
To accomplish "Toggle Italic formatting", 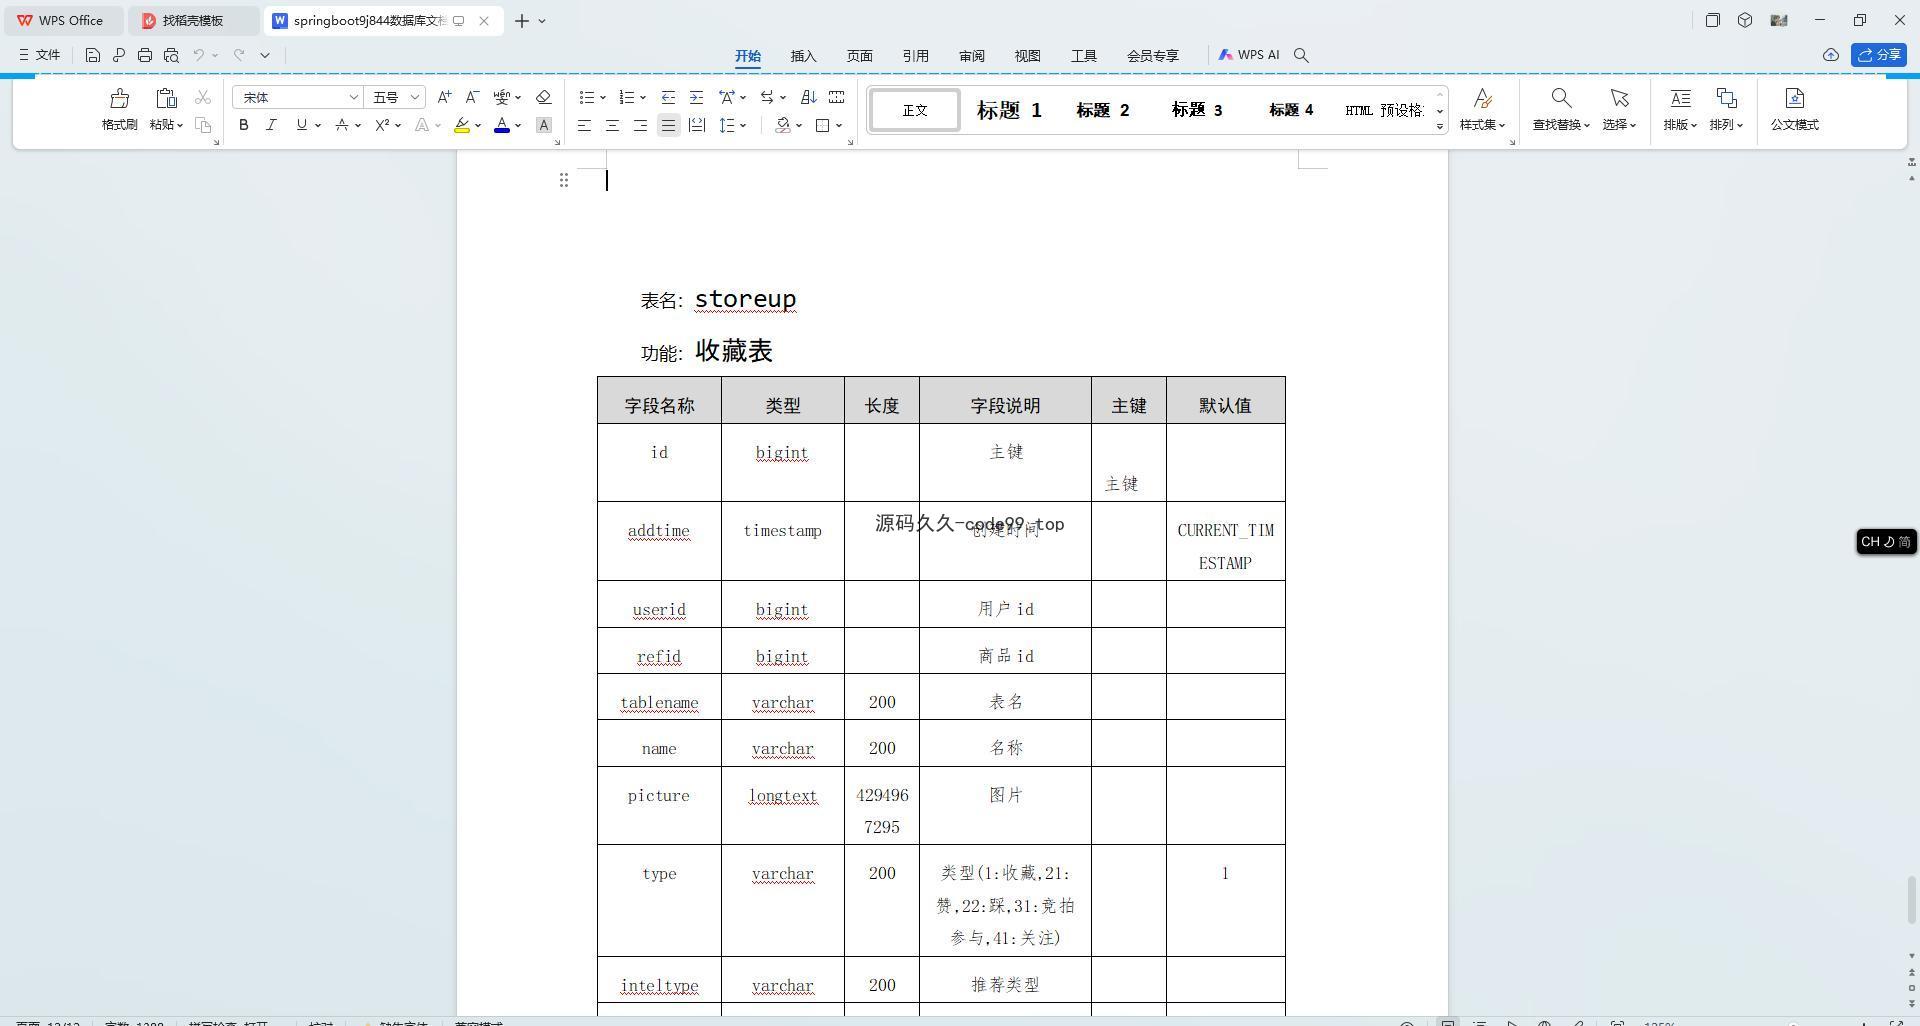I will coord(271,125).
